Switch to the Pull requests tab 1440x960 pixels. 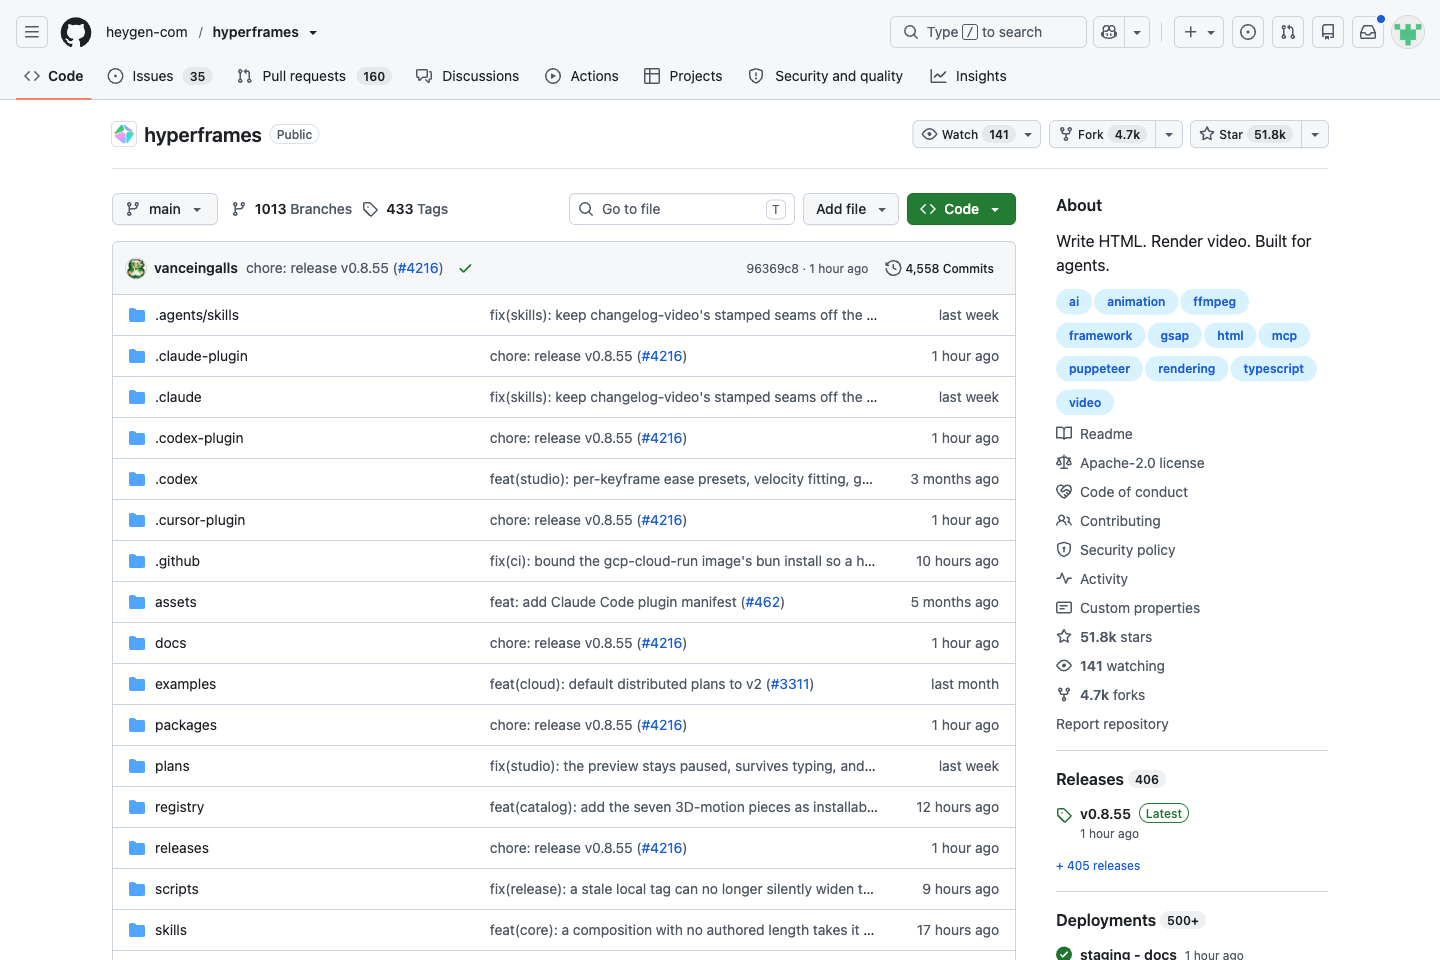(314, 76)
